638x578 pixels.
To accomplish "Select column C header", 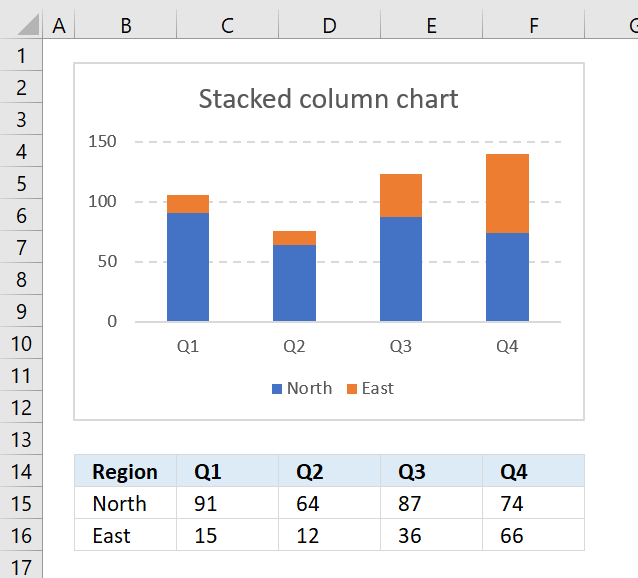I will [x=227, y=25].
